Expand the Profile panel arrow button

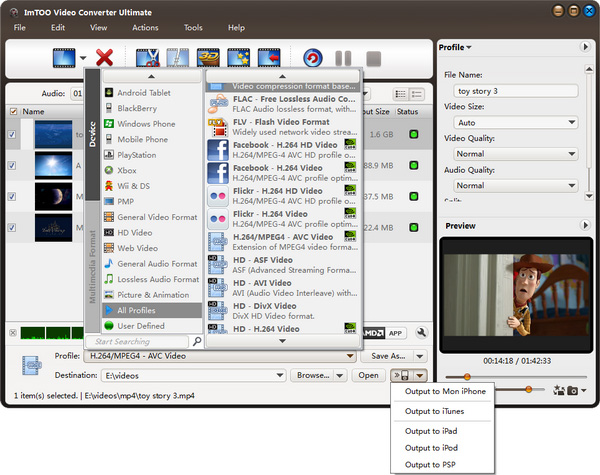585,47
